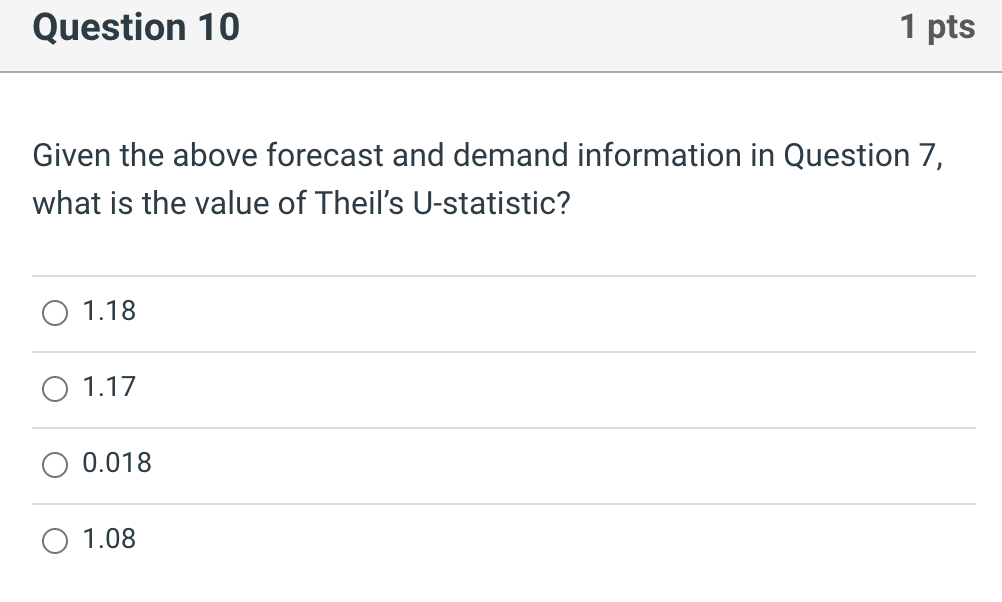The height and width of the screenshot is (602, 1002).
Task: Click the '1.17' answer label text
Action: tap(109, 388)
